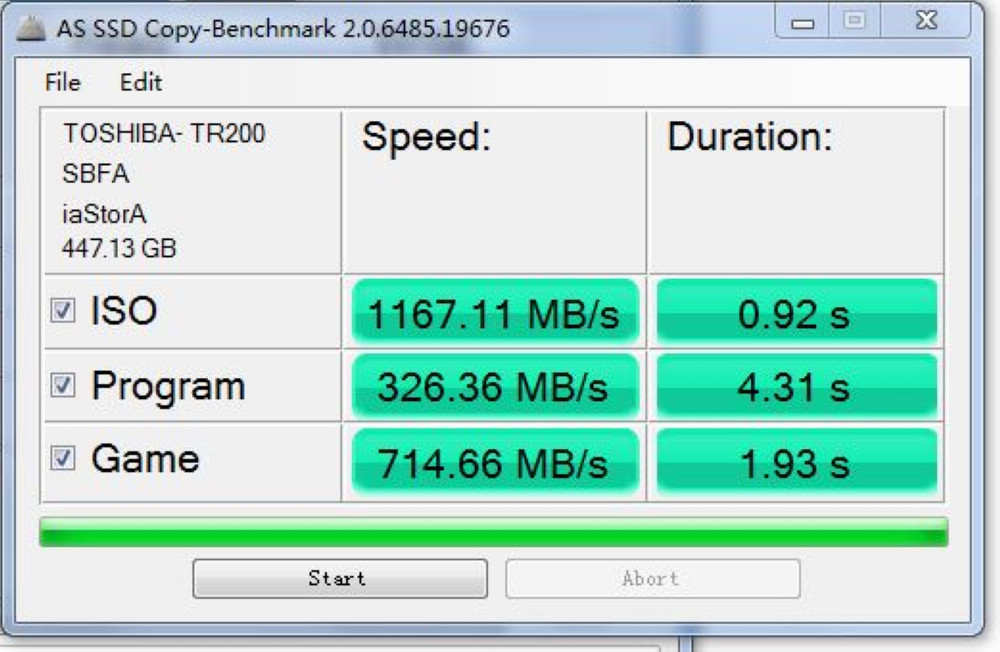Click the AS SSD app icon in title bar
The height and width of the screenshot is (652, 1000).
[x=30, y=29]
